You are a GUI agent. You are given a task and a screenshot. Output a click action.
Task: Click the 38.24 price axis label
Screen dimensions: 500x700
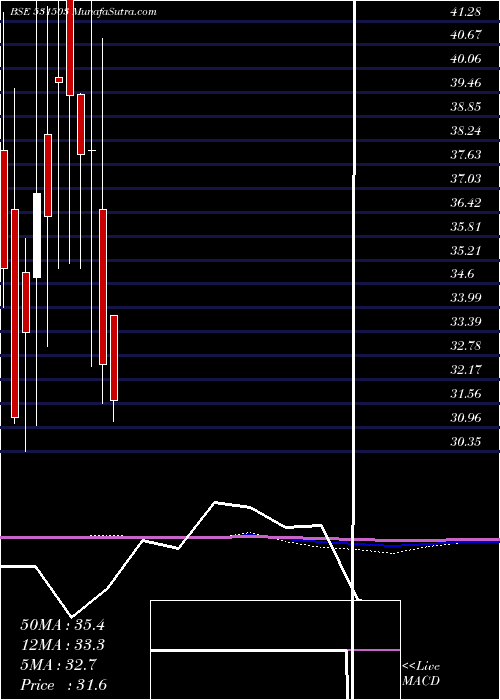tap(465, 131)
